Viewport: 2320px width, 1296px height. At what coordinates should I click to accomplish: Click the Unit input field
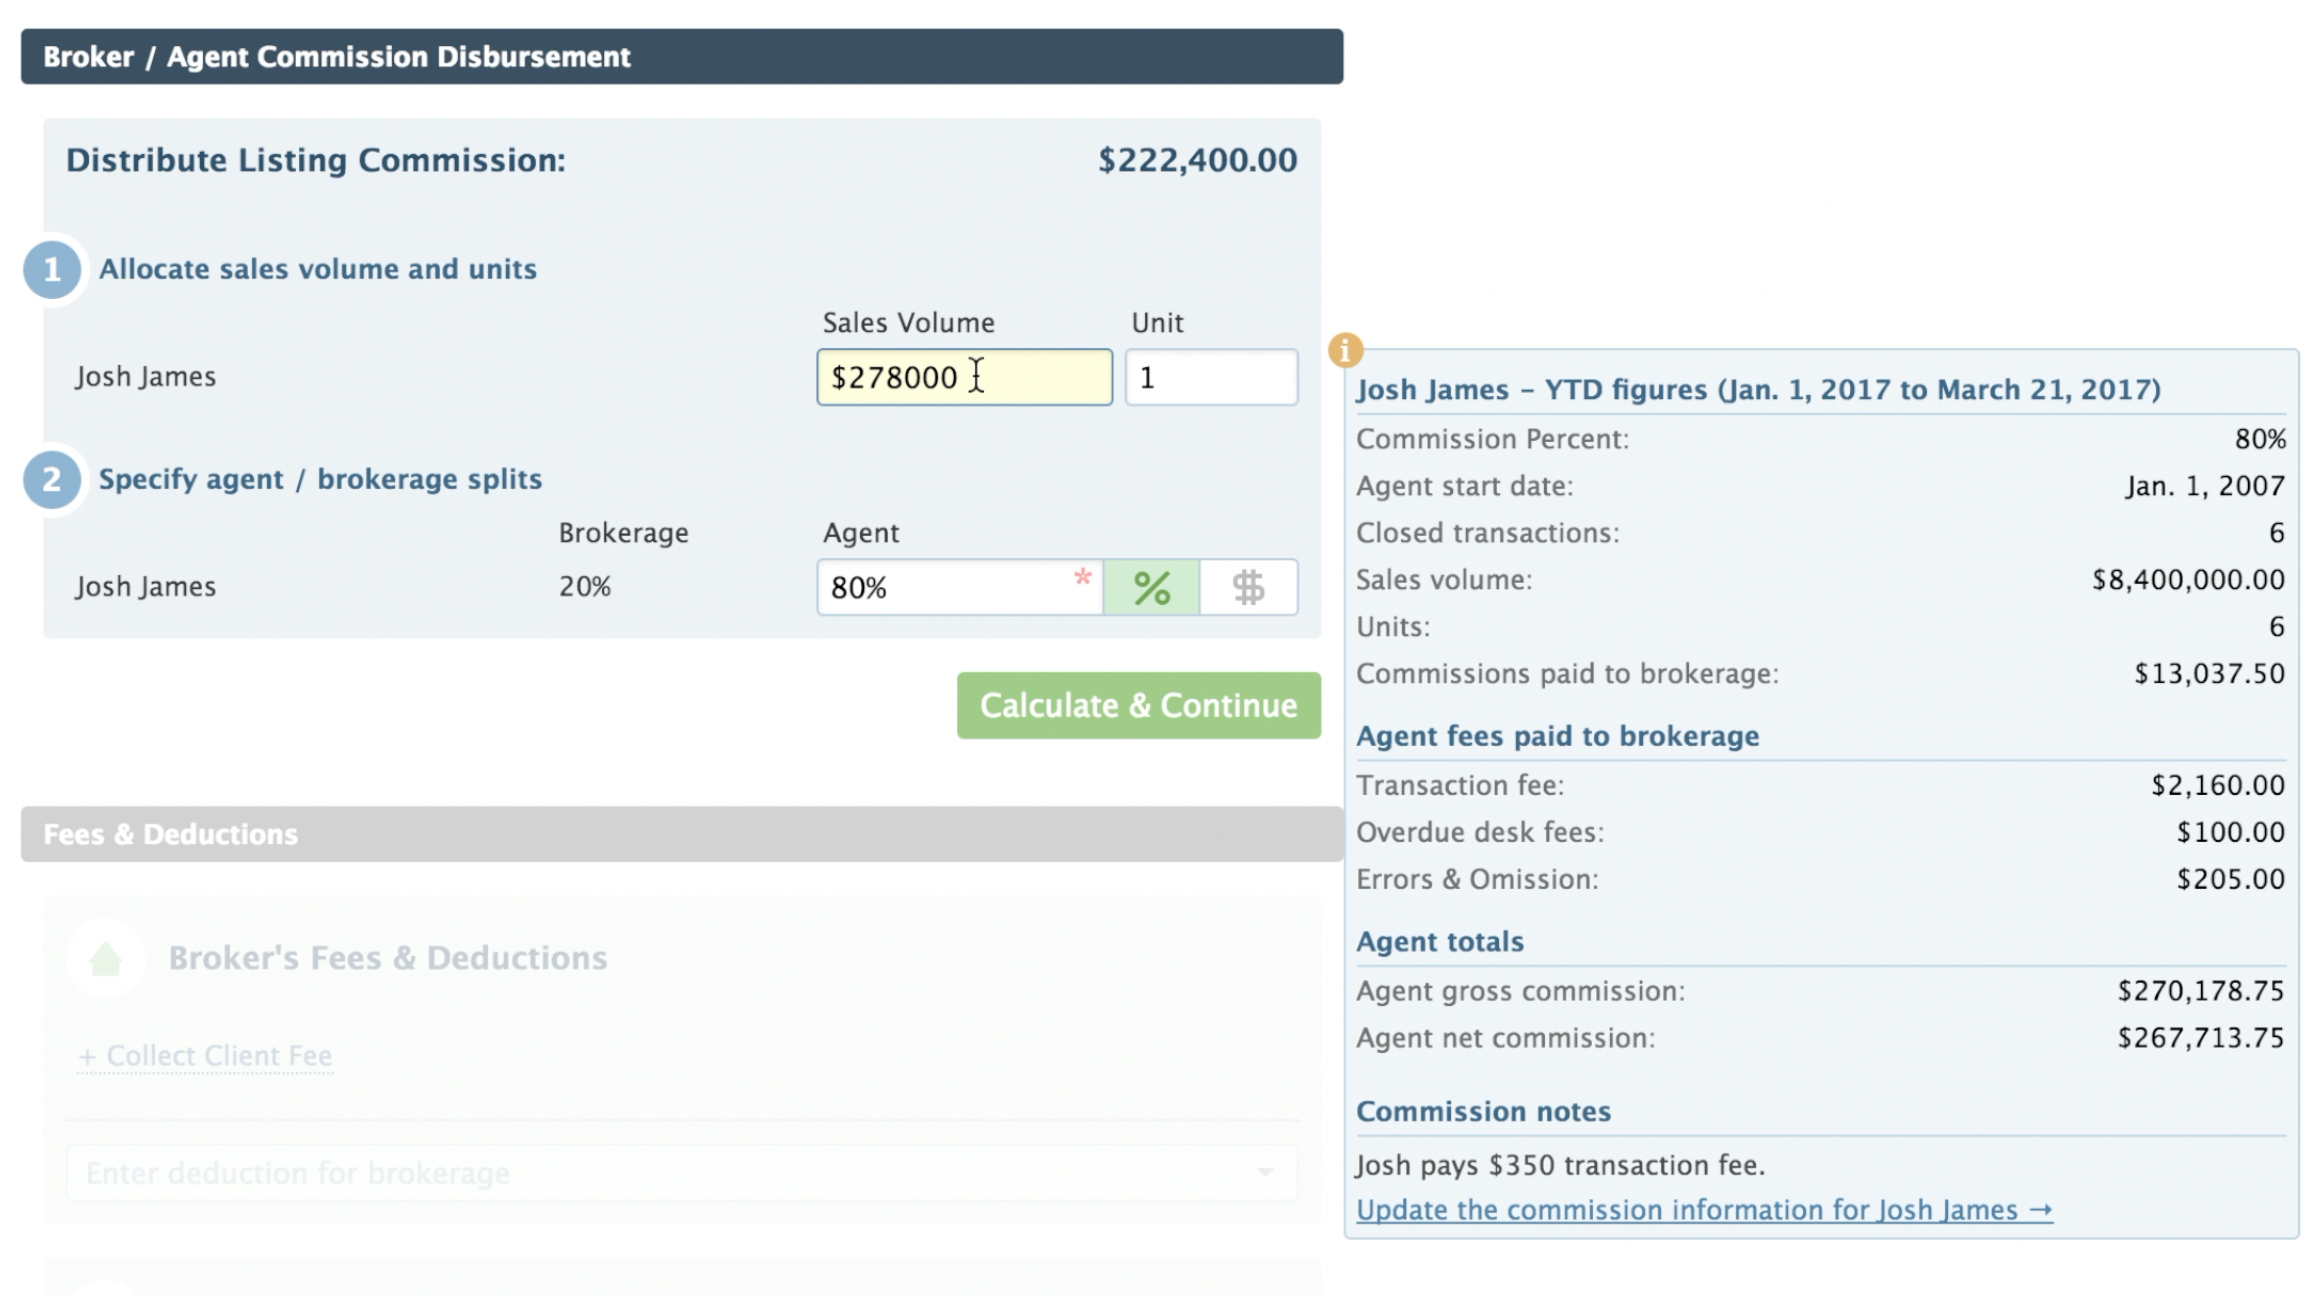(1211, 377)
